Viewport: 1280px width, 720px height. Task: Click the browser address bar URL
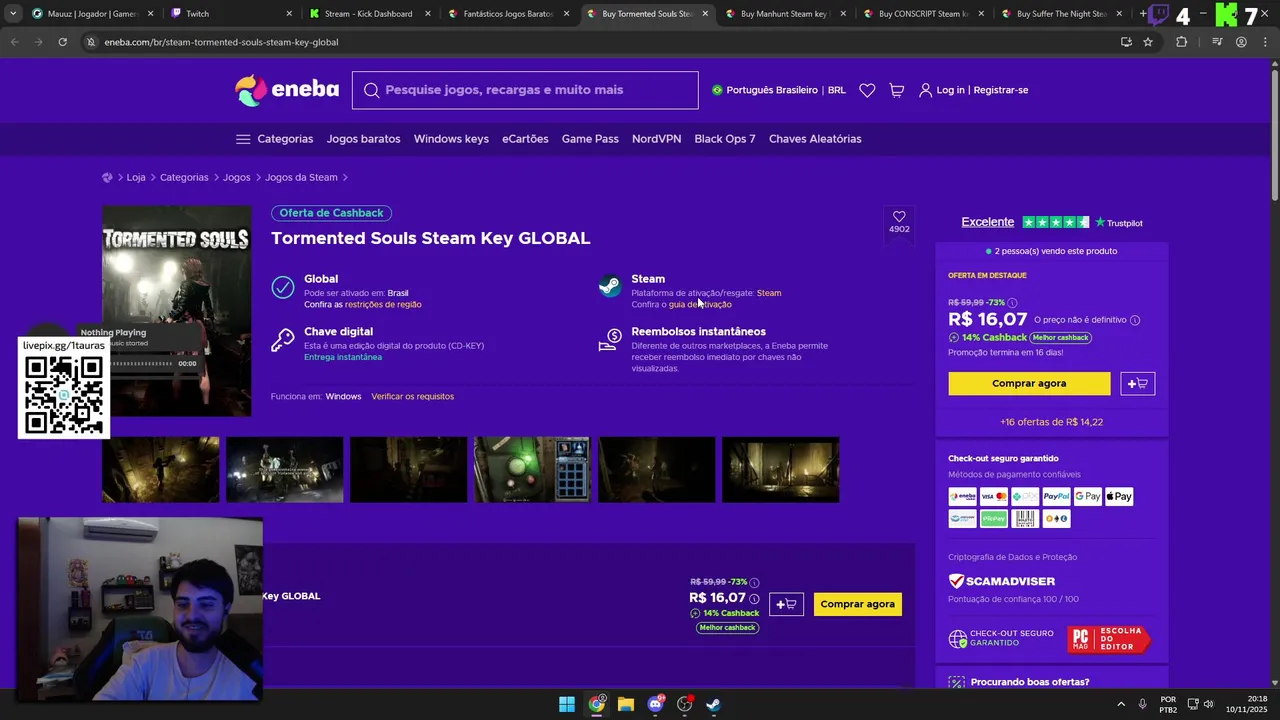pyautogui.click(x=221, y=42)
